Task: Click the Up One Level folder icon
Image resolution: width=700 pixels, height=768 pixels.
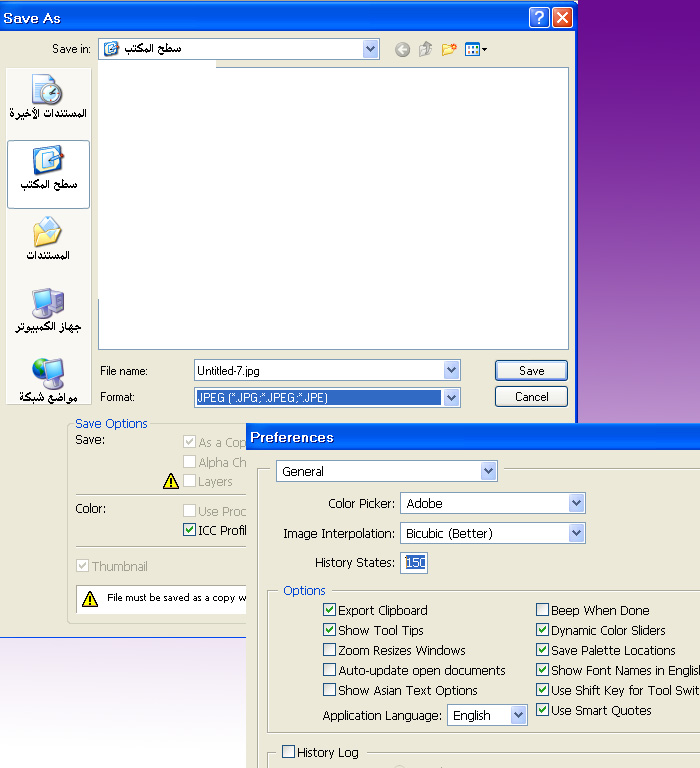Action: [426, 49]
